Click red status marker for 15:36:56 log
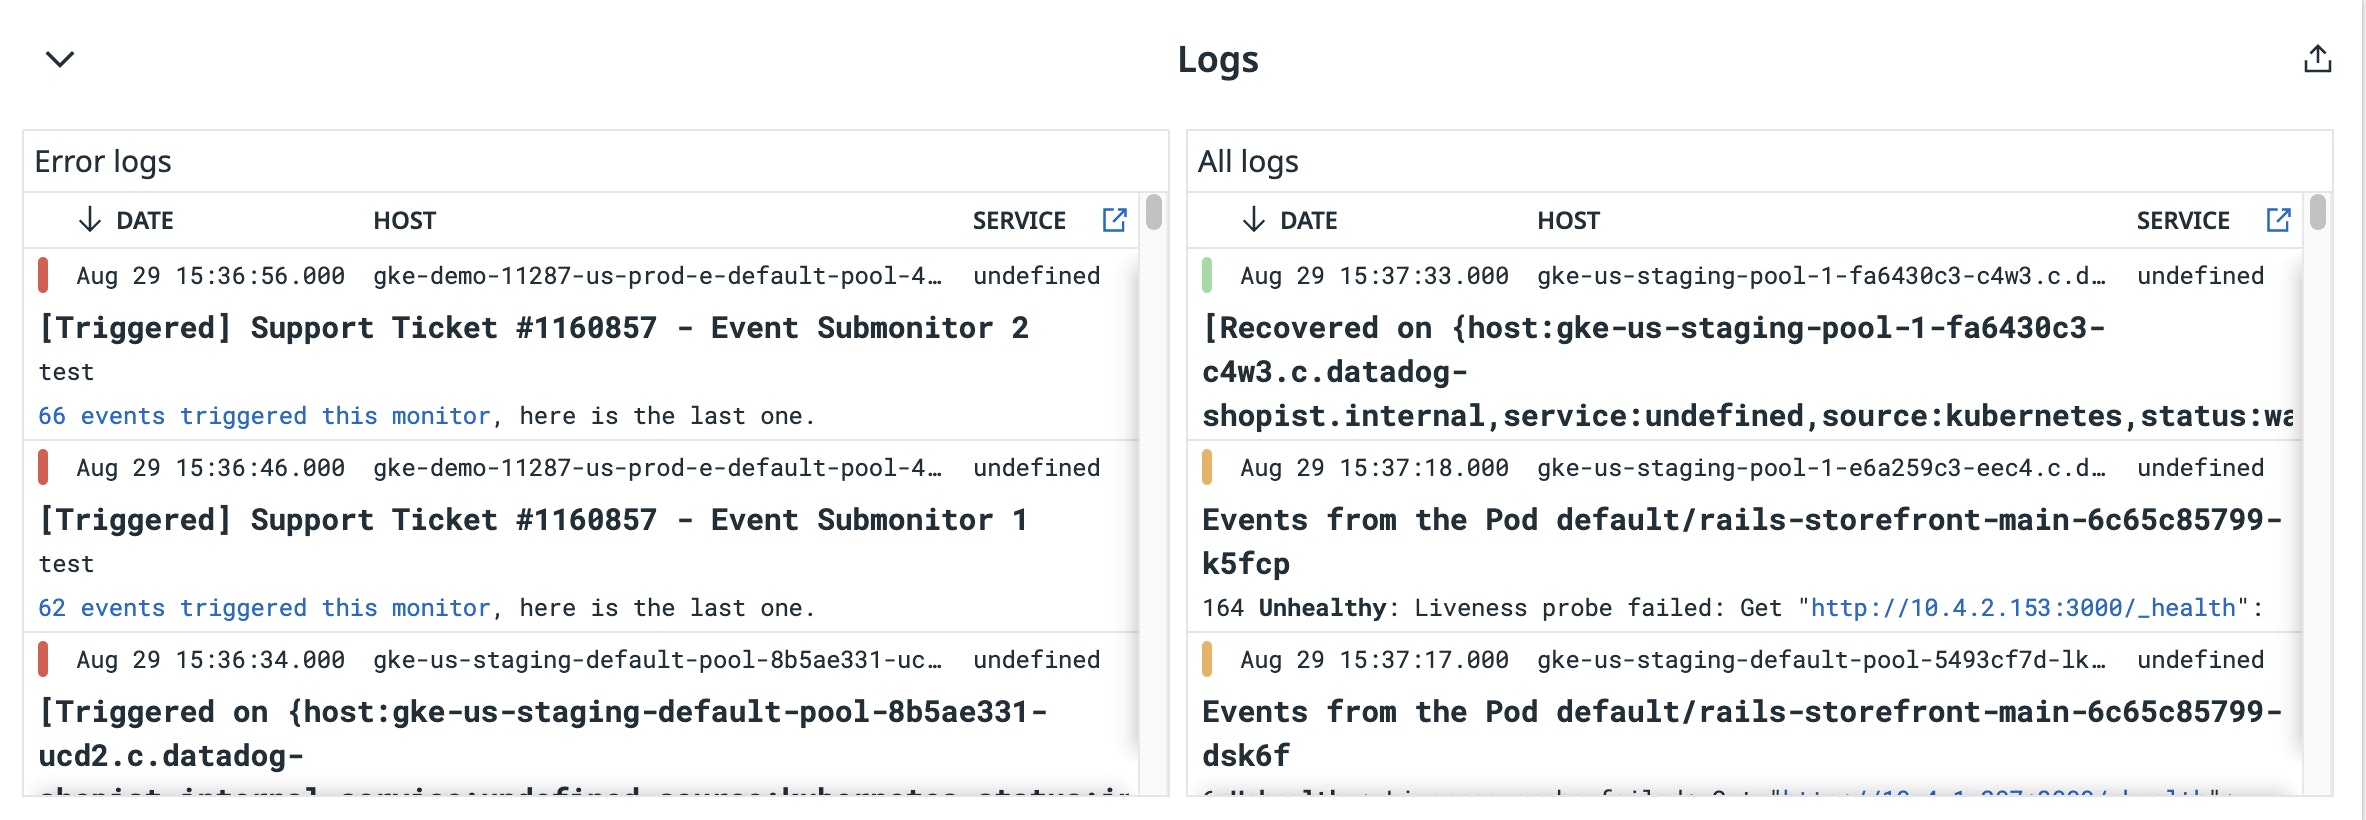 (x=43, y=275)
